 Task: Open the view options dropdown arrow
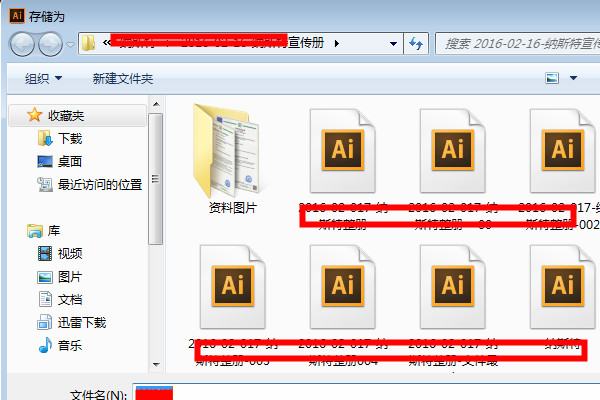tap(573, 78)
